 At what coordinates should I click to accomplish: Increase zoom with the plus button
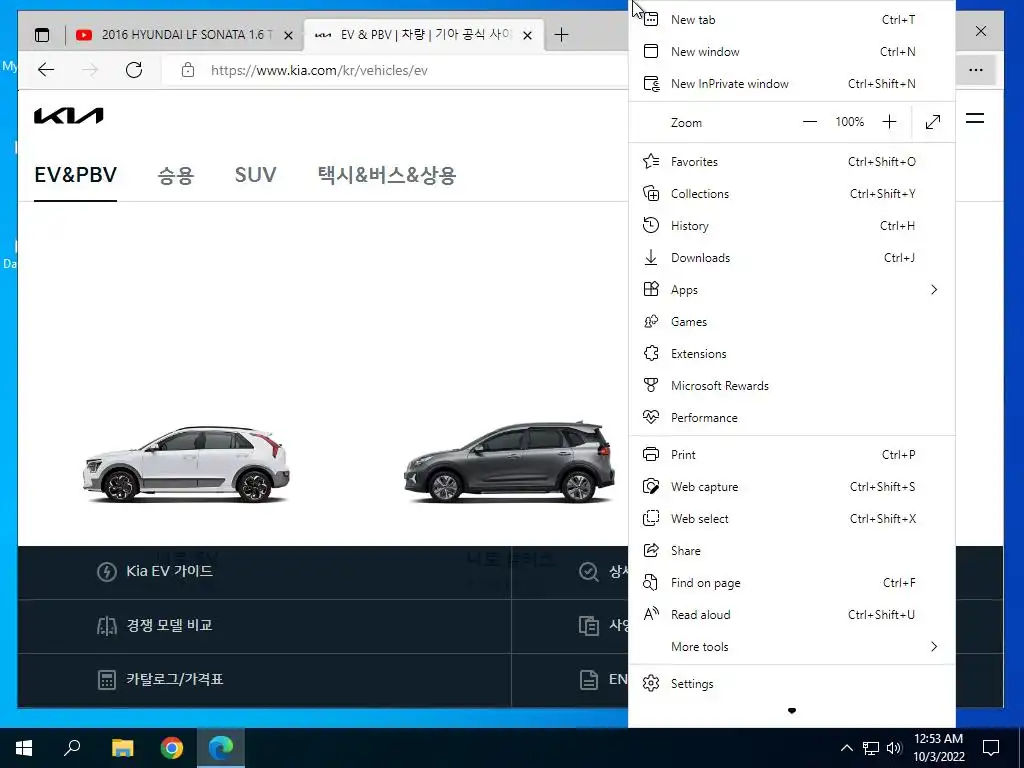[x=889, y=122]
